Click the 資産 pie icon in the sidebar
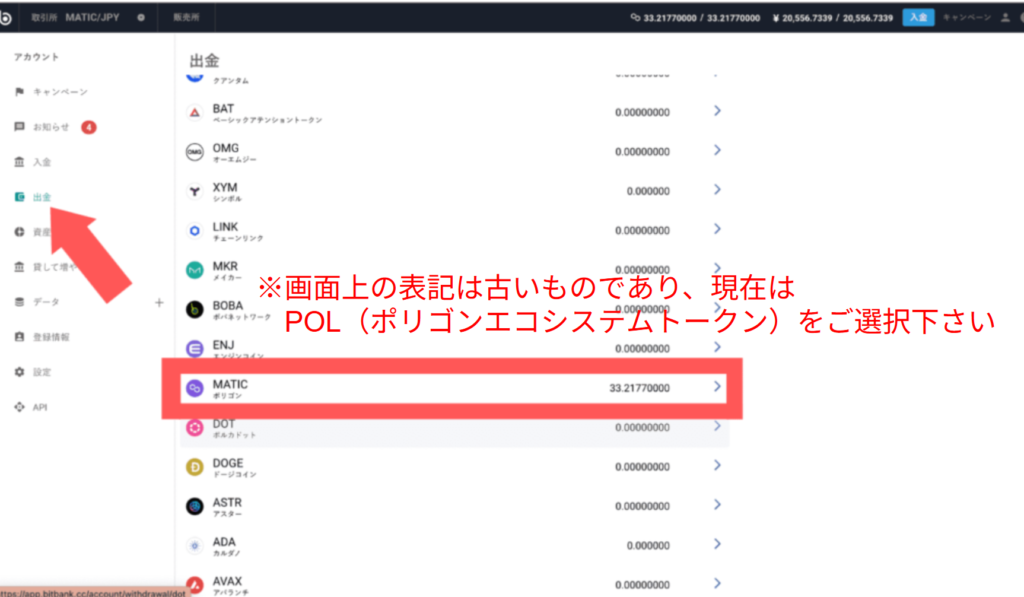The image size is (1024, 597). 20,232
